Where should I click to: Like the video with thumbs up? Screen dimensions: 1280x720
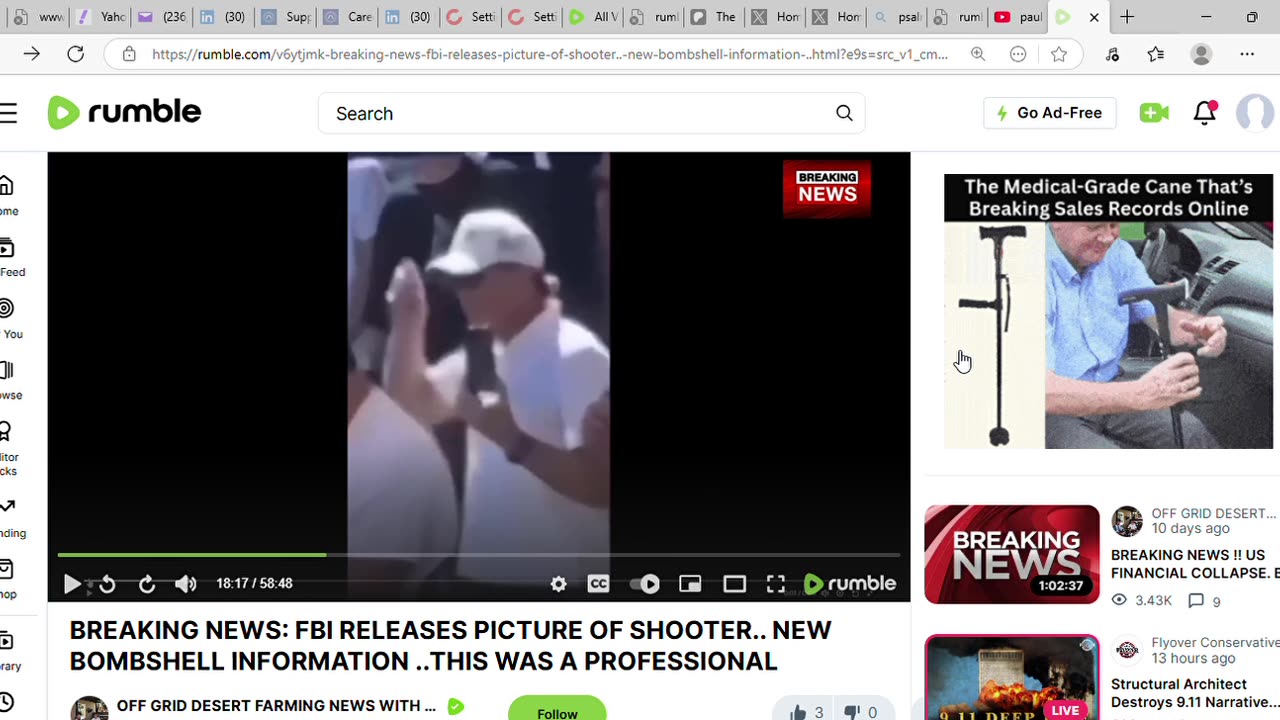807,712
